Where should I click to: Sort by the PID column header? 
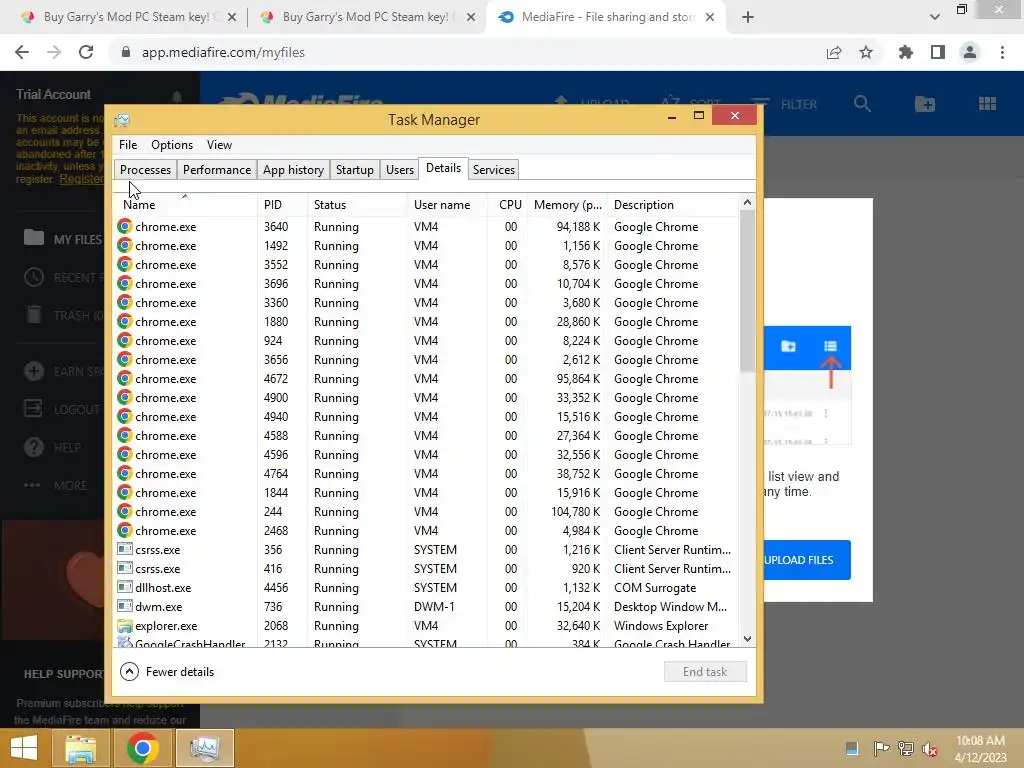pos(282,204)
